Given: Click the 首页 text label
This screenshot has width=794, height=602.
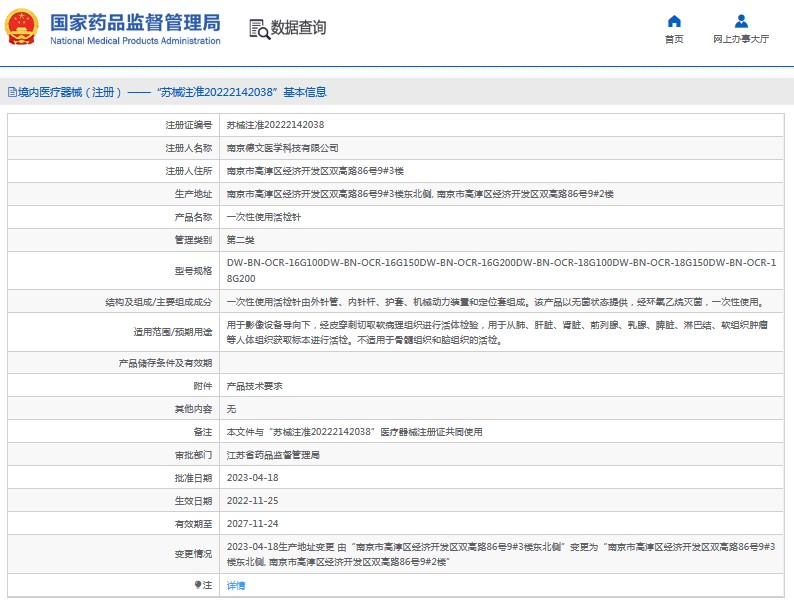Looking at the screenshot, I should [674, 40].
